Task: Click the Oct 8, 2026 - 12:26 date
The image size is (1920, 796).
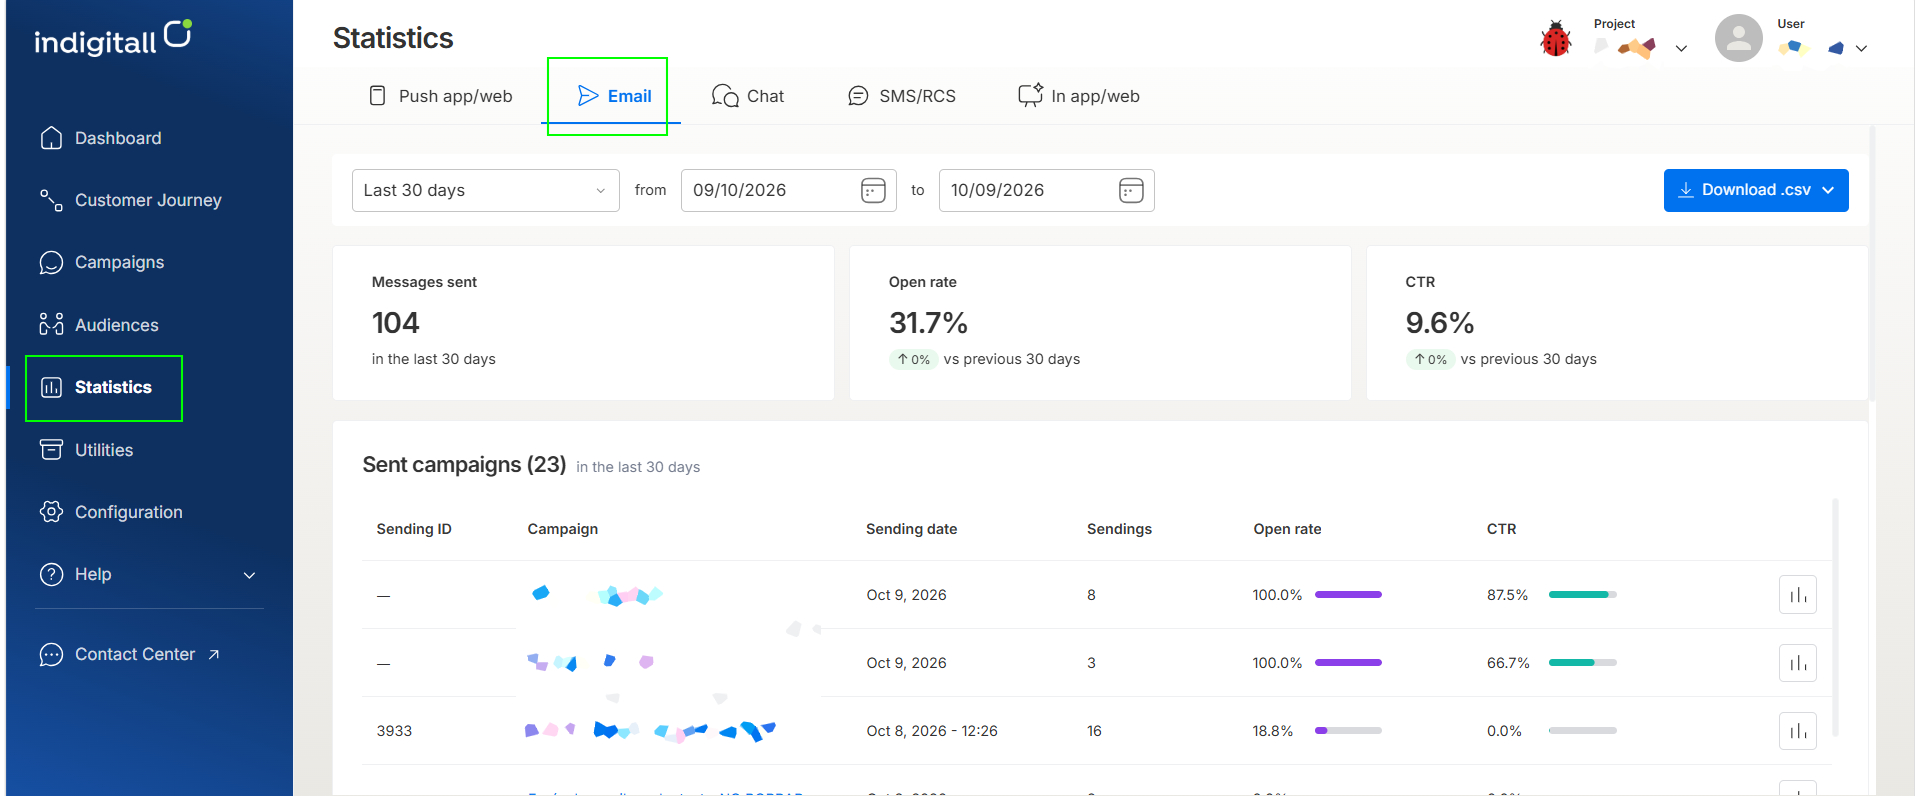Action: [932, 731]
